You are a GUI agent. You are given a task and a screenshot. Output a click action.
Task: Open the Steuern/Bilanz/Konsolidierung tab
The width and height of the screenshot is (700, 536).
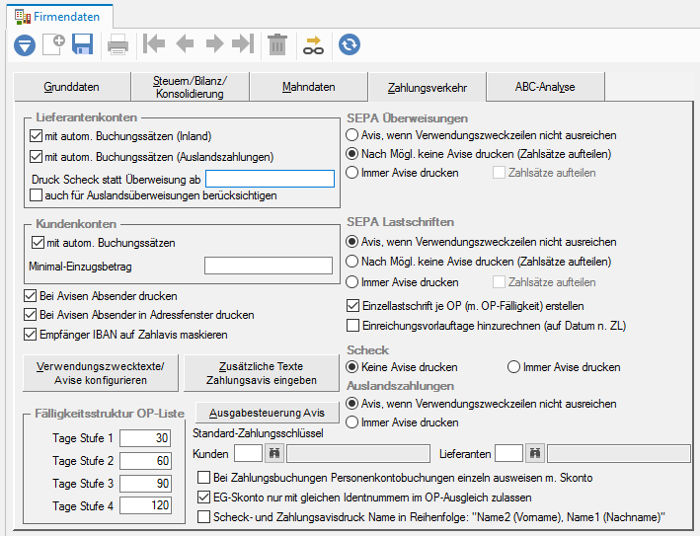tap(190, 87)
